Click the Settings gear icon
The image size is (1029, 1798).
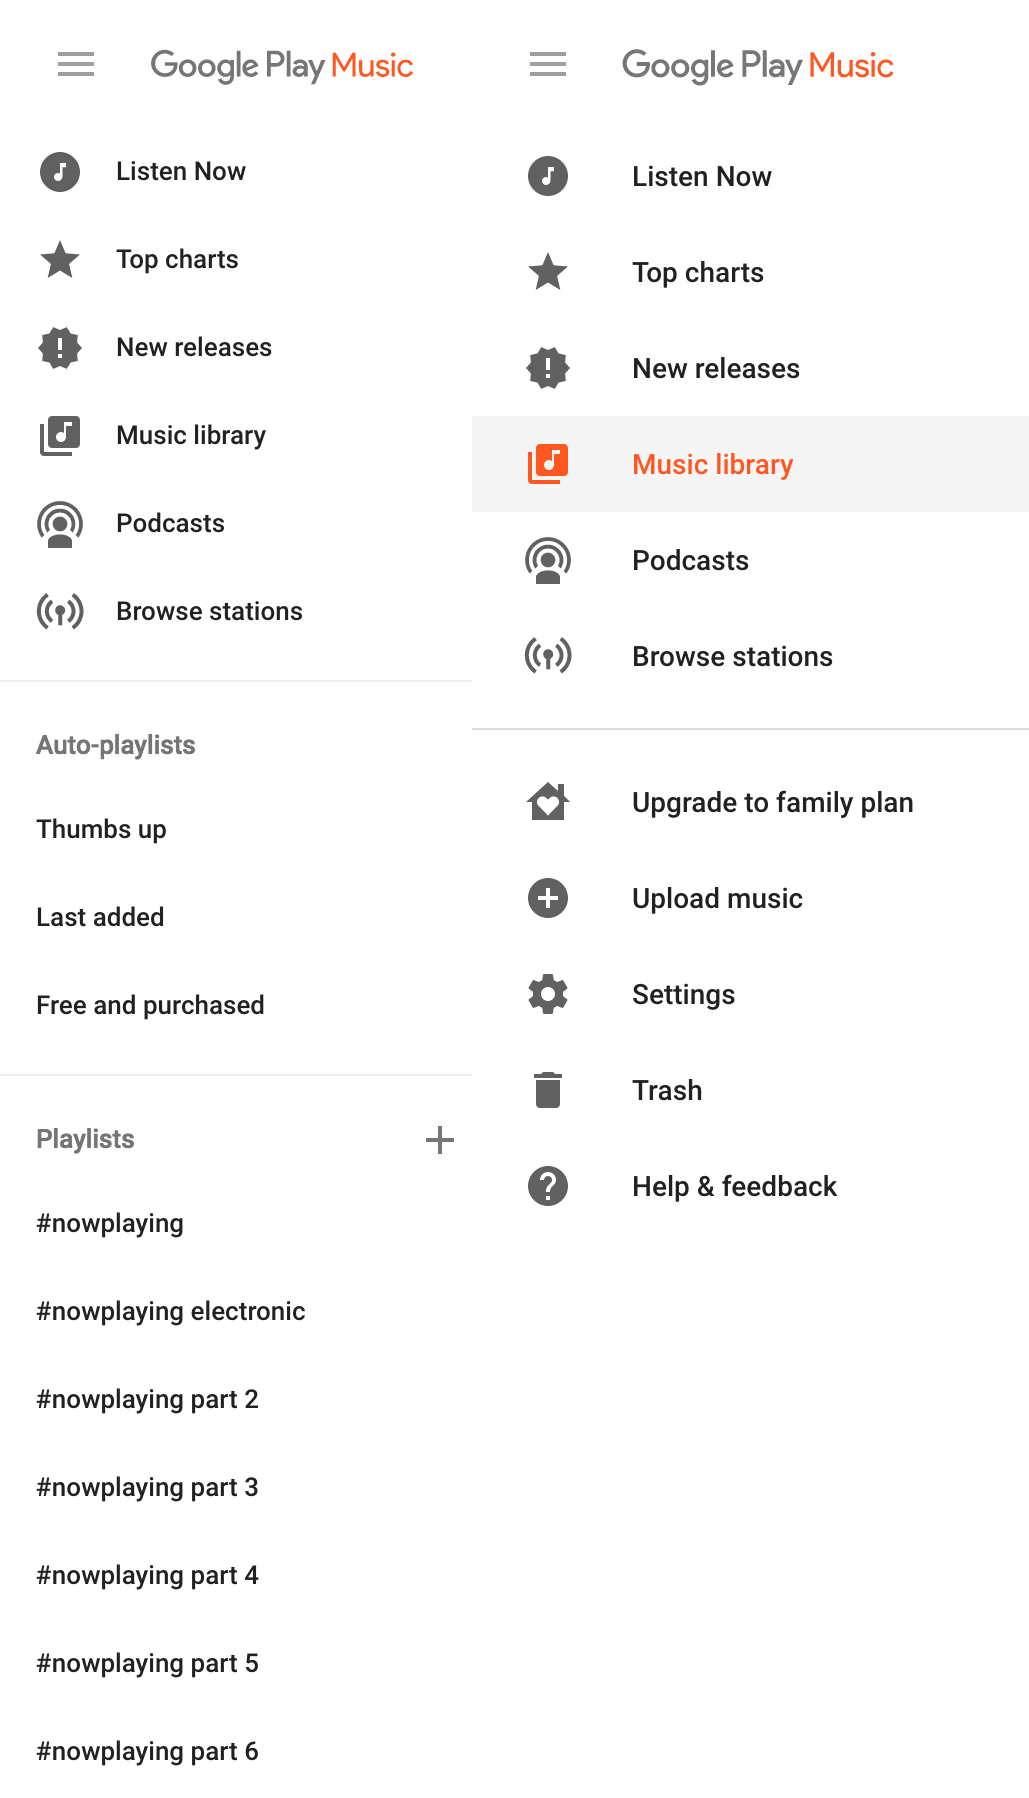pos(548,994)
